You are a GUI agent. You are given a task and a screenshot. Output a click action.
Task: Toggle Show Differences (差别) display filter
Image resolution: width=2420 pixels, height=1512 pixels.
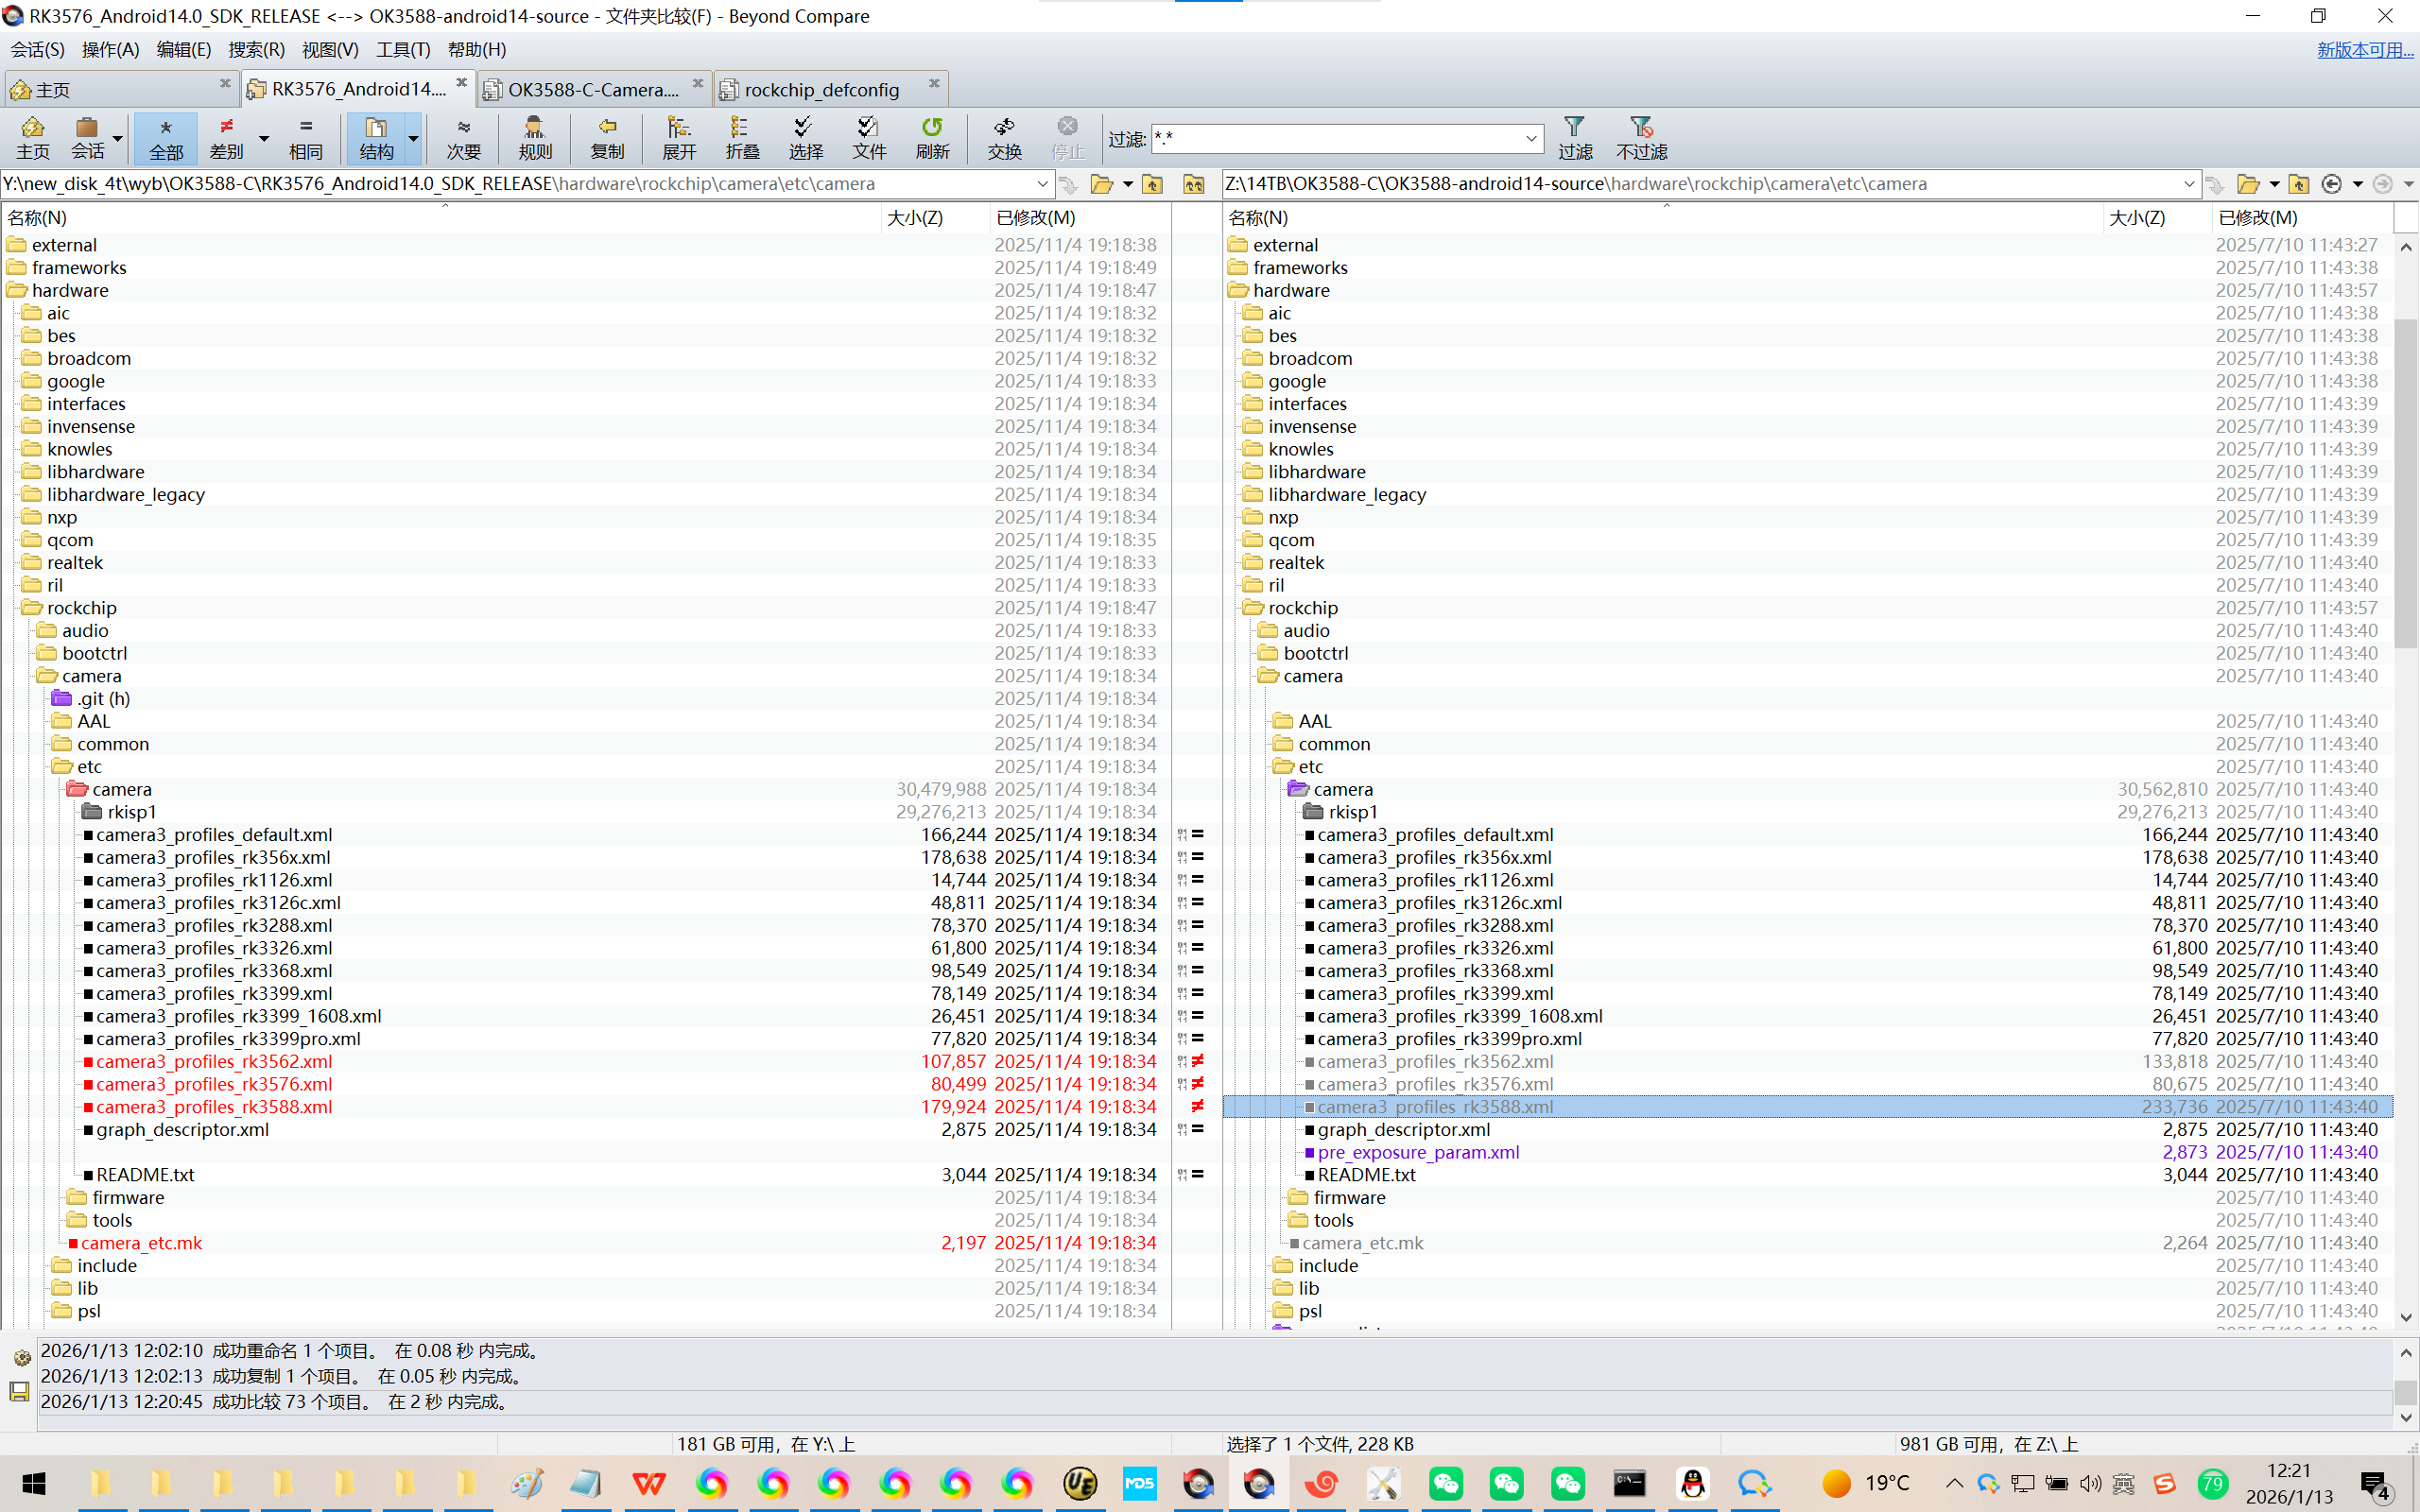[227, 137]
